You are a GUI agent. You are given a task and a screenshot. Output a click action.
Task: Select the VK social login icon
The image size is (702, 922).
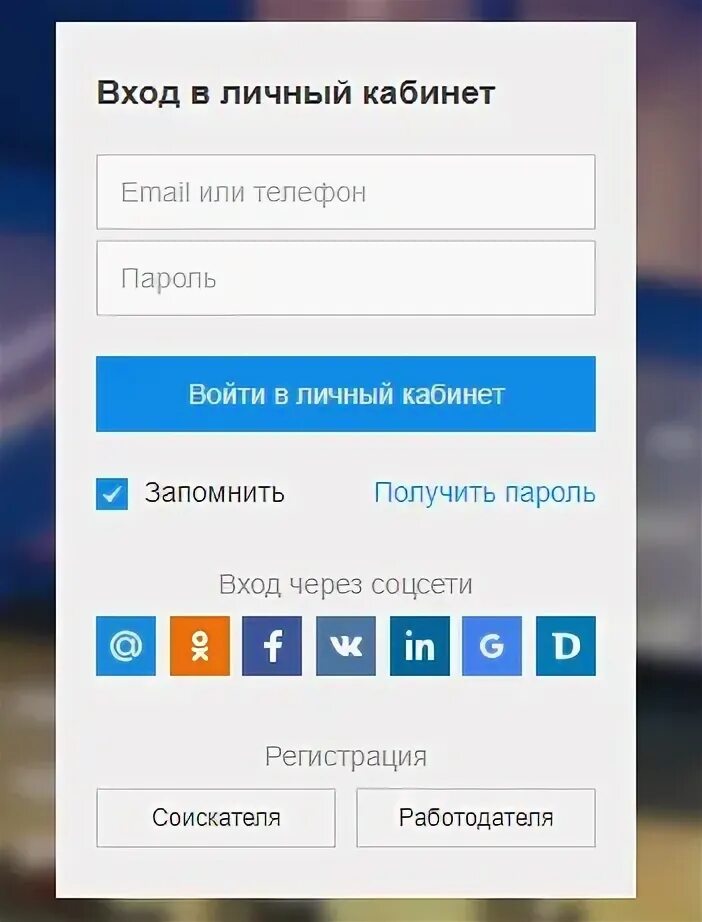346,646
